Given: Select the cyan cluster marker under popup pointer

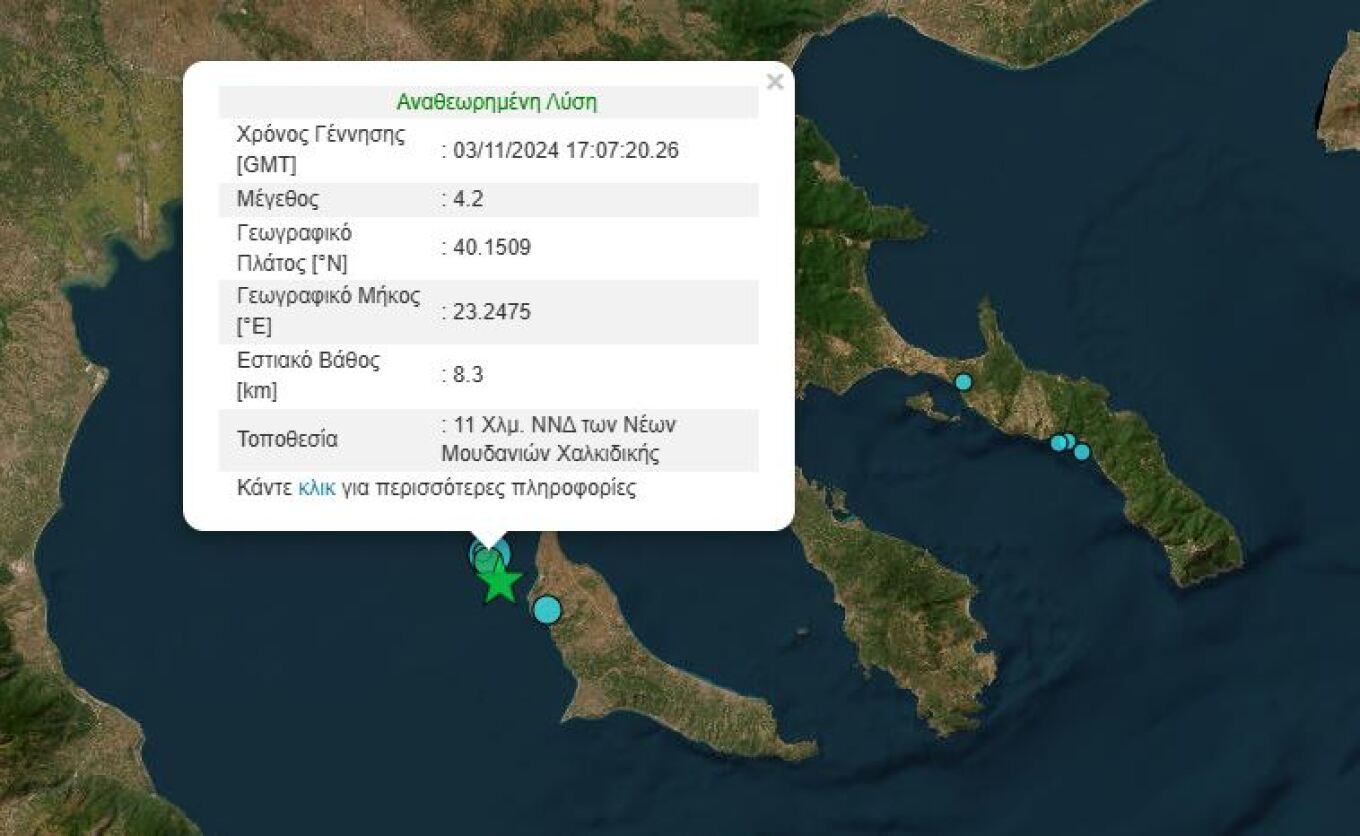Looking at the screenshot, I should tap(489, 555).
